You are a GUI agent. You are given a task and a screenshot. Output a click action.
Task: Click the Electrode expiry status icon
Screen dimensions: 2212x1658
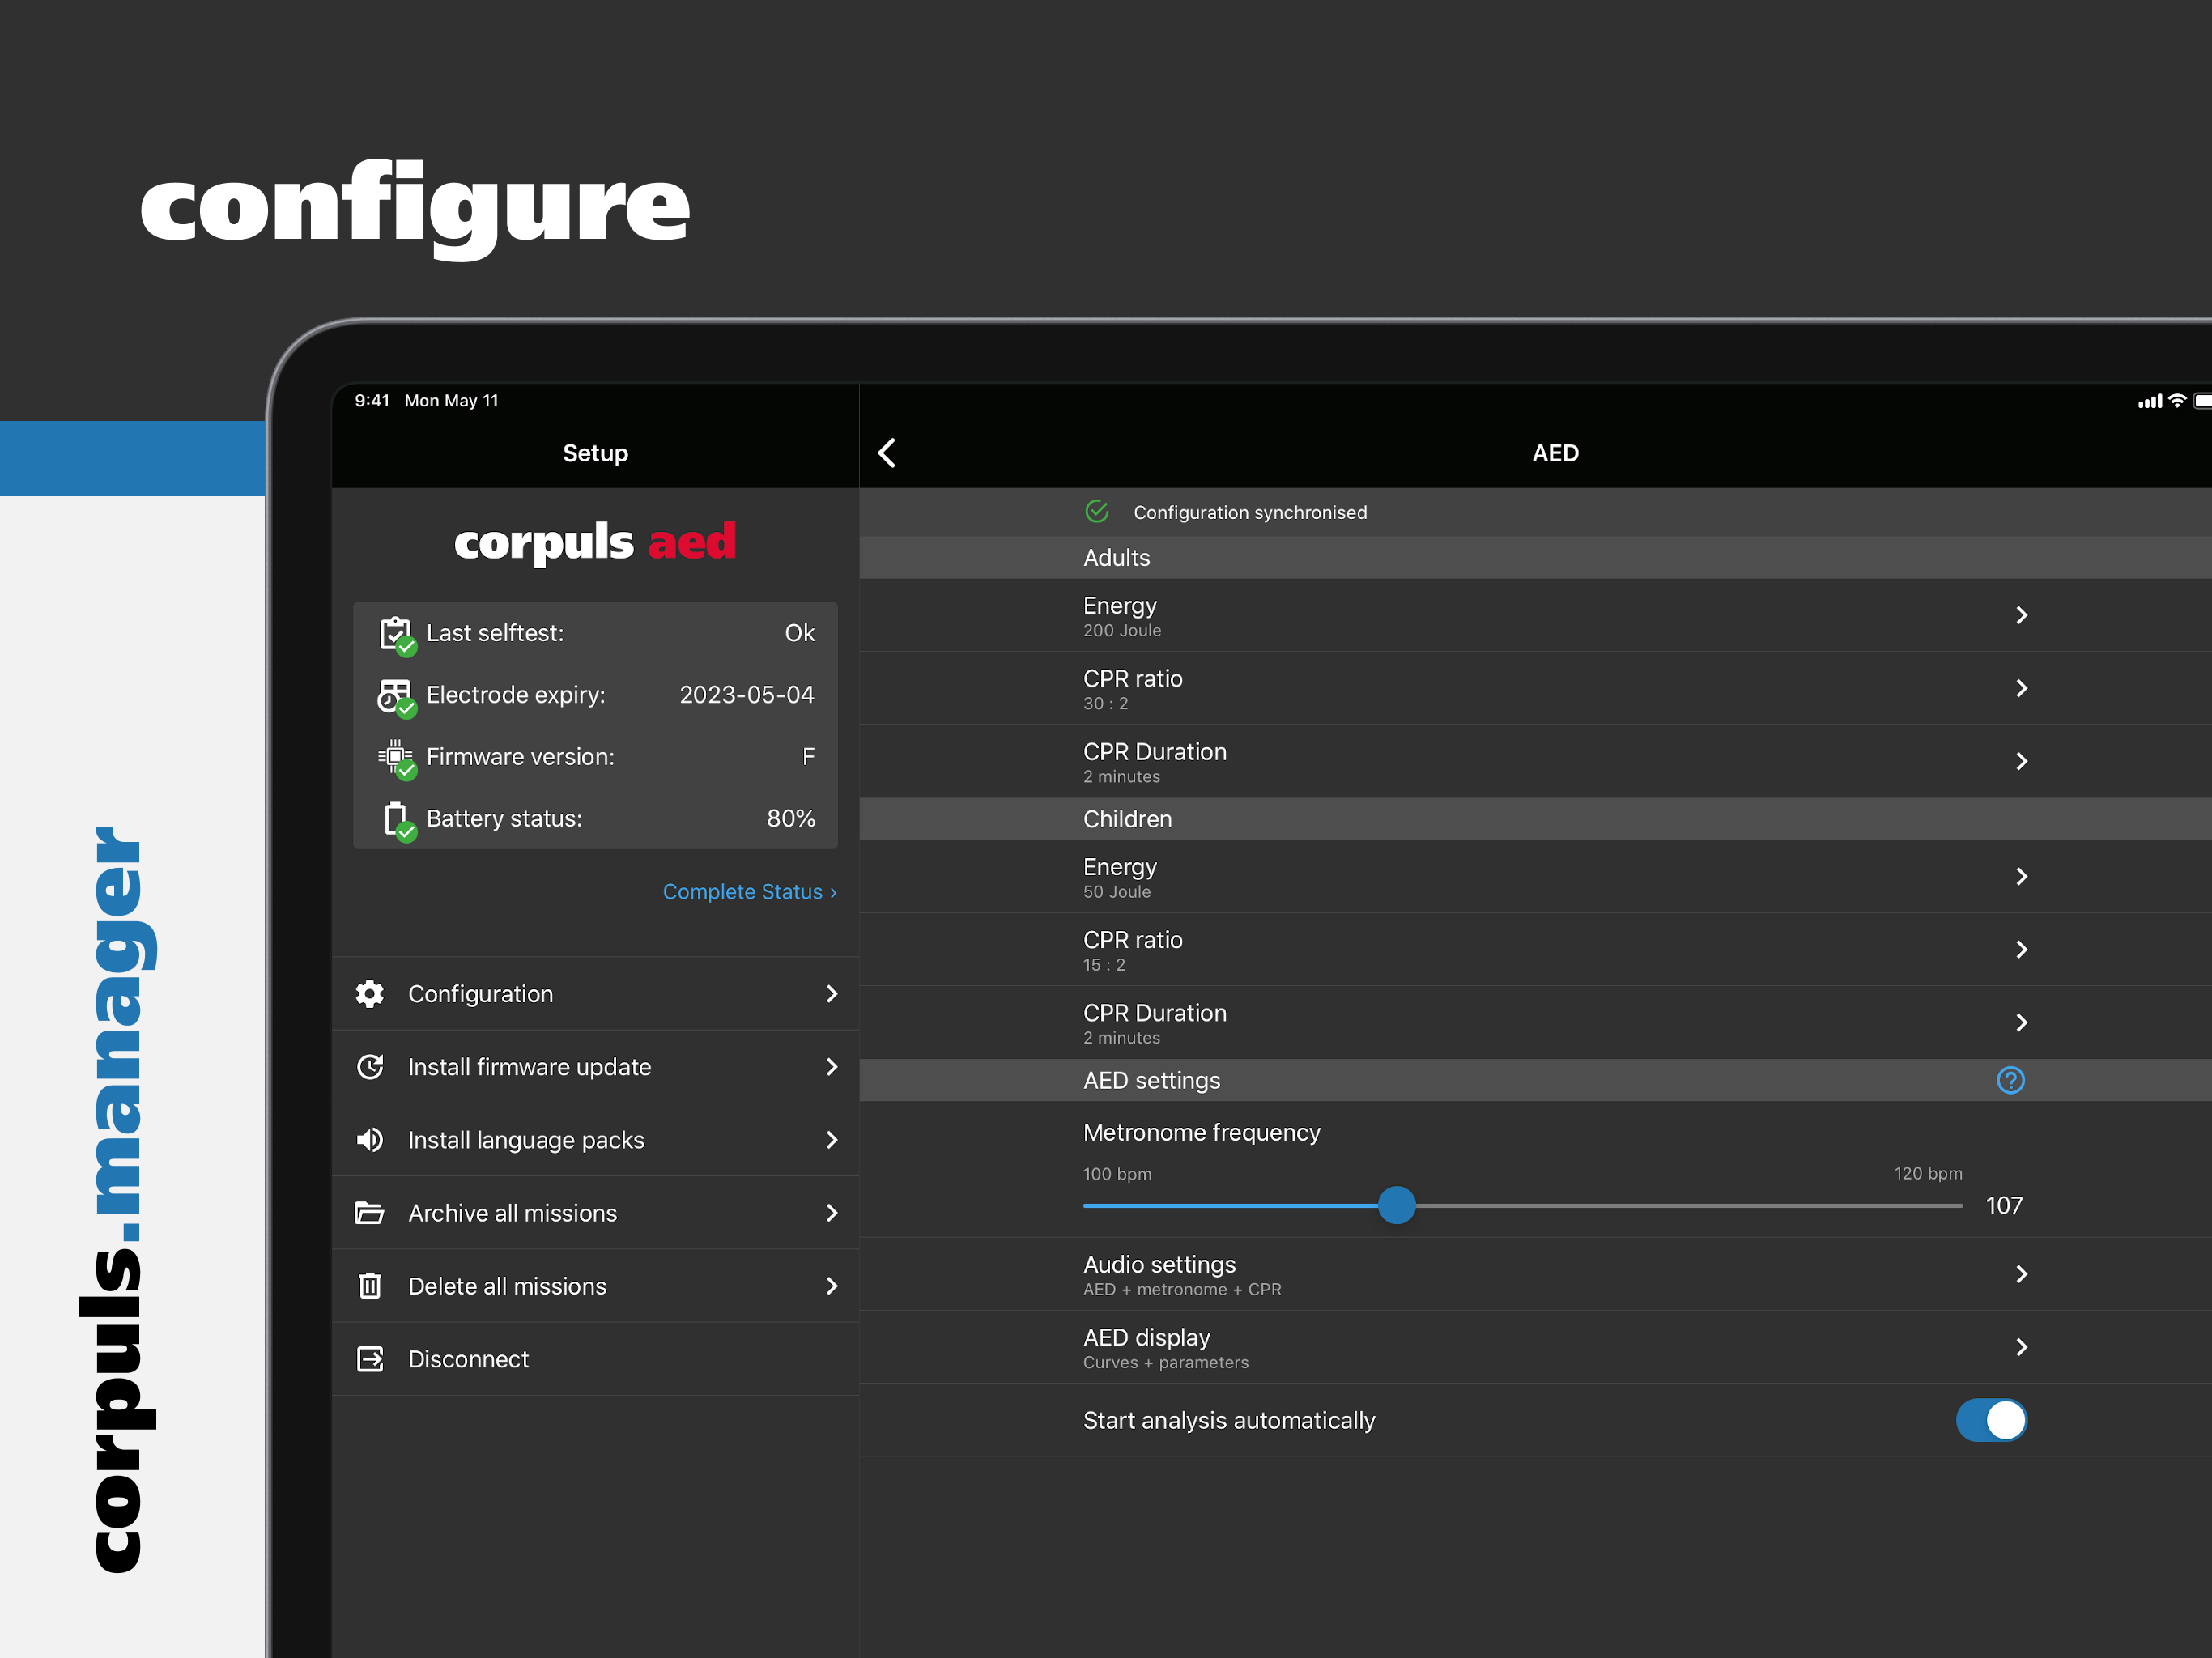397,697
